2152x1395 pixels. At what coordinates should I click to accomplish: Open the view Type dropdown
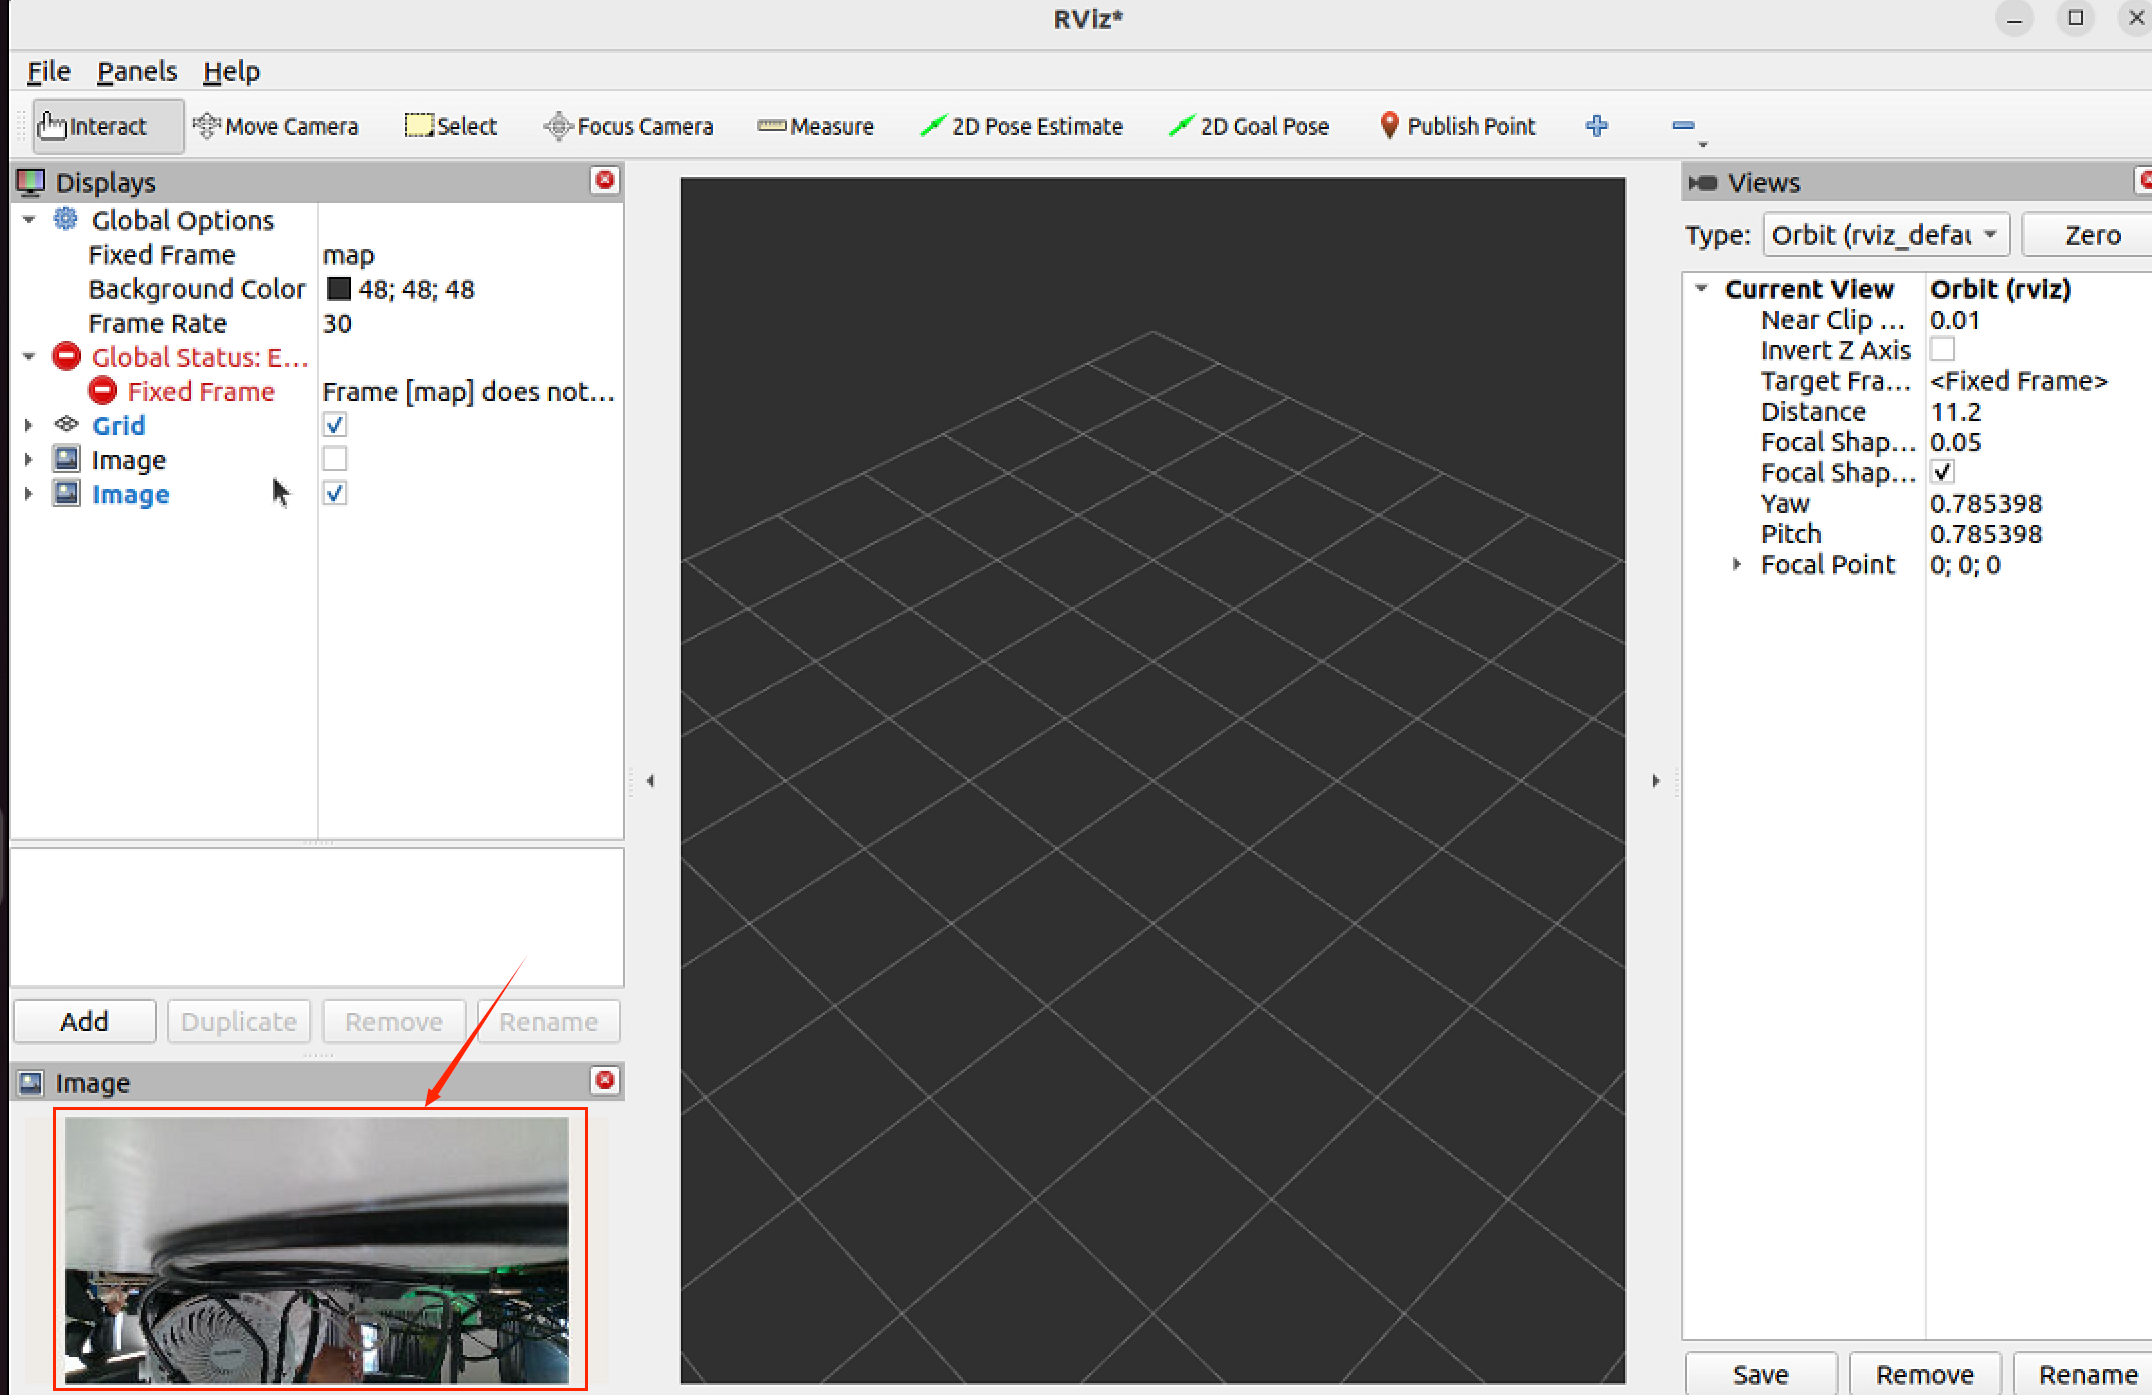(x=1885, y=235)
